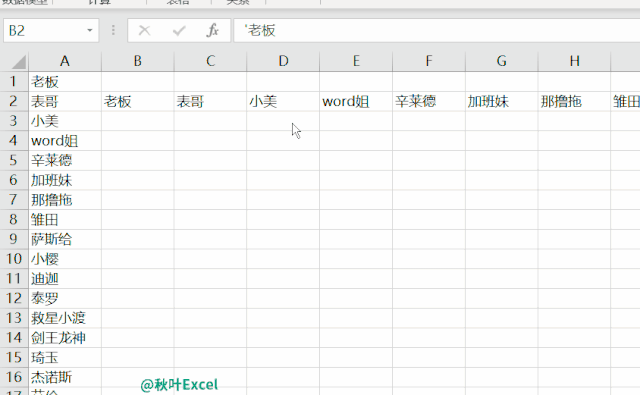Click cell A4 containing word姐

65,141
